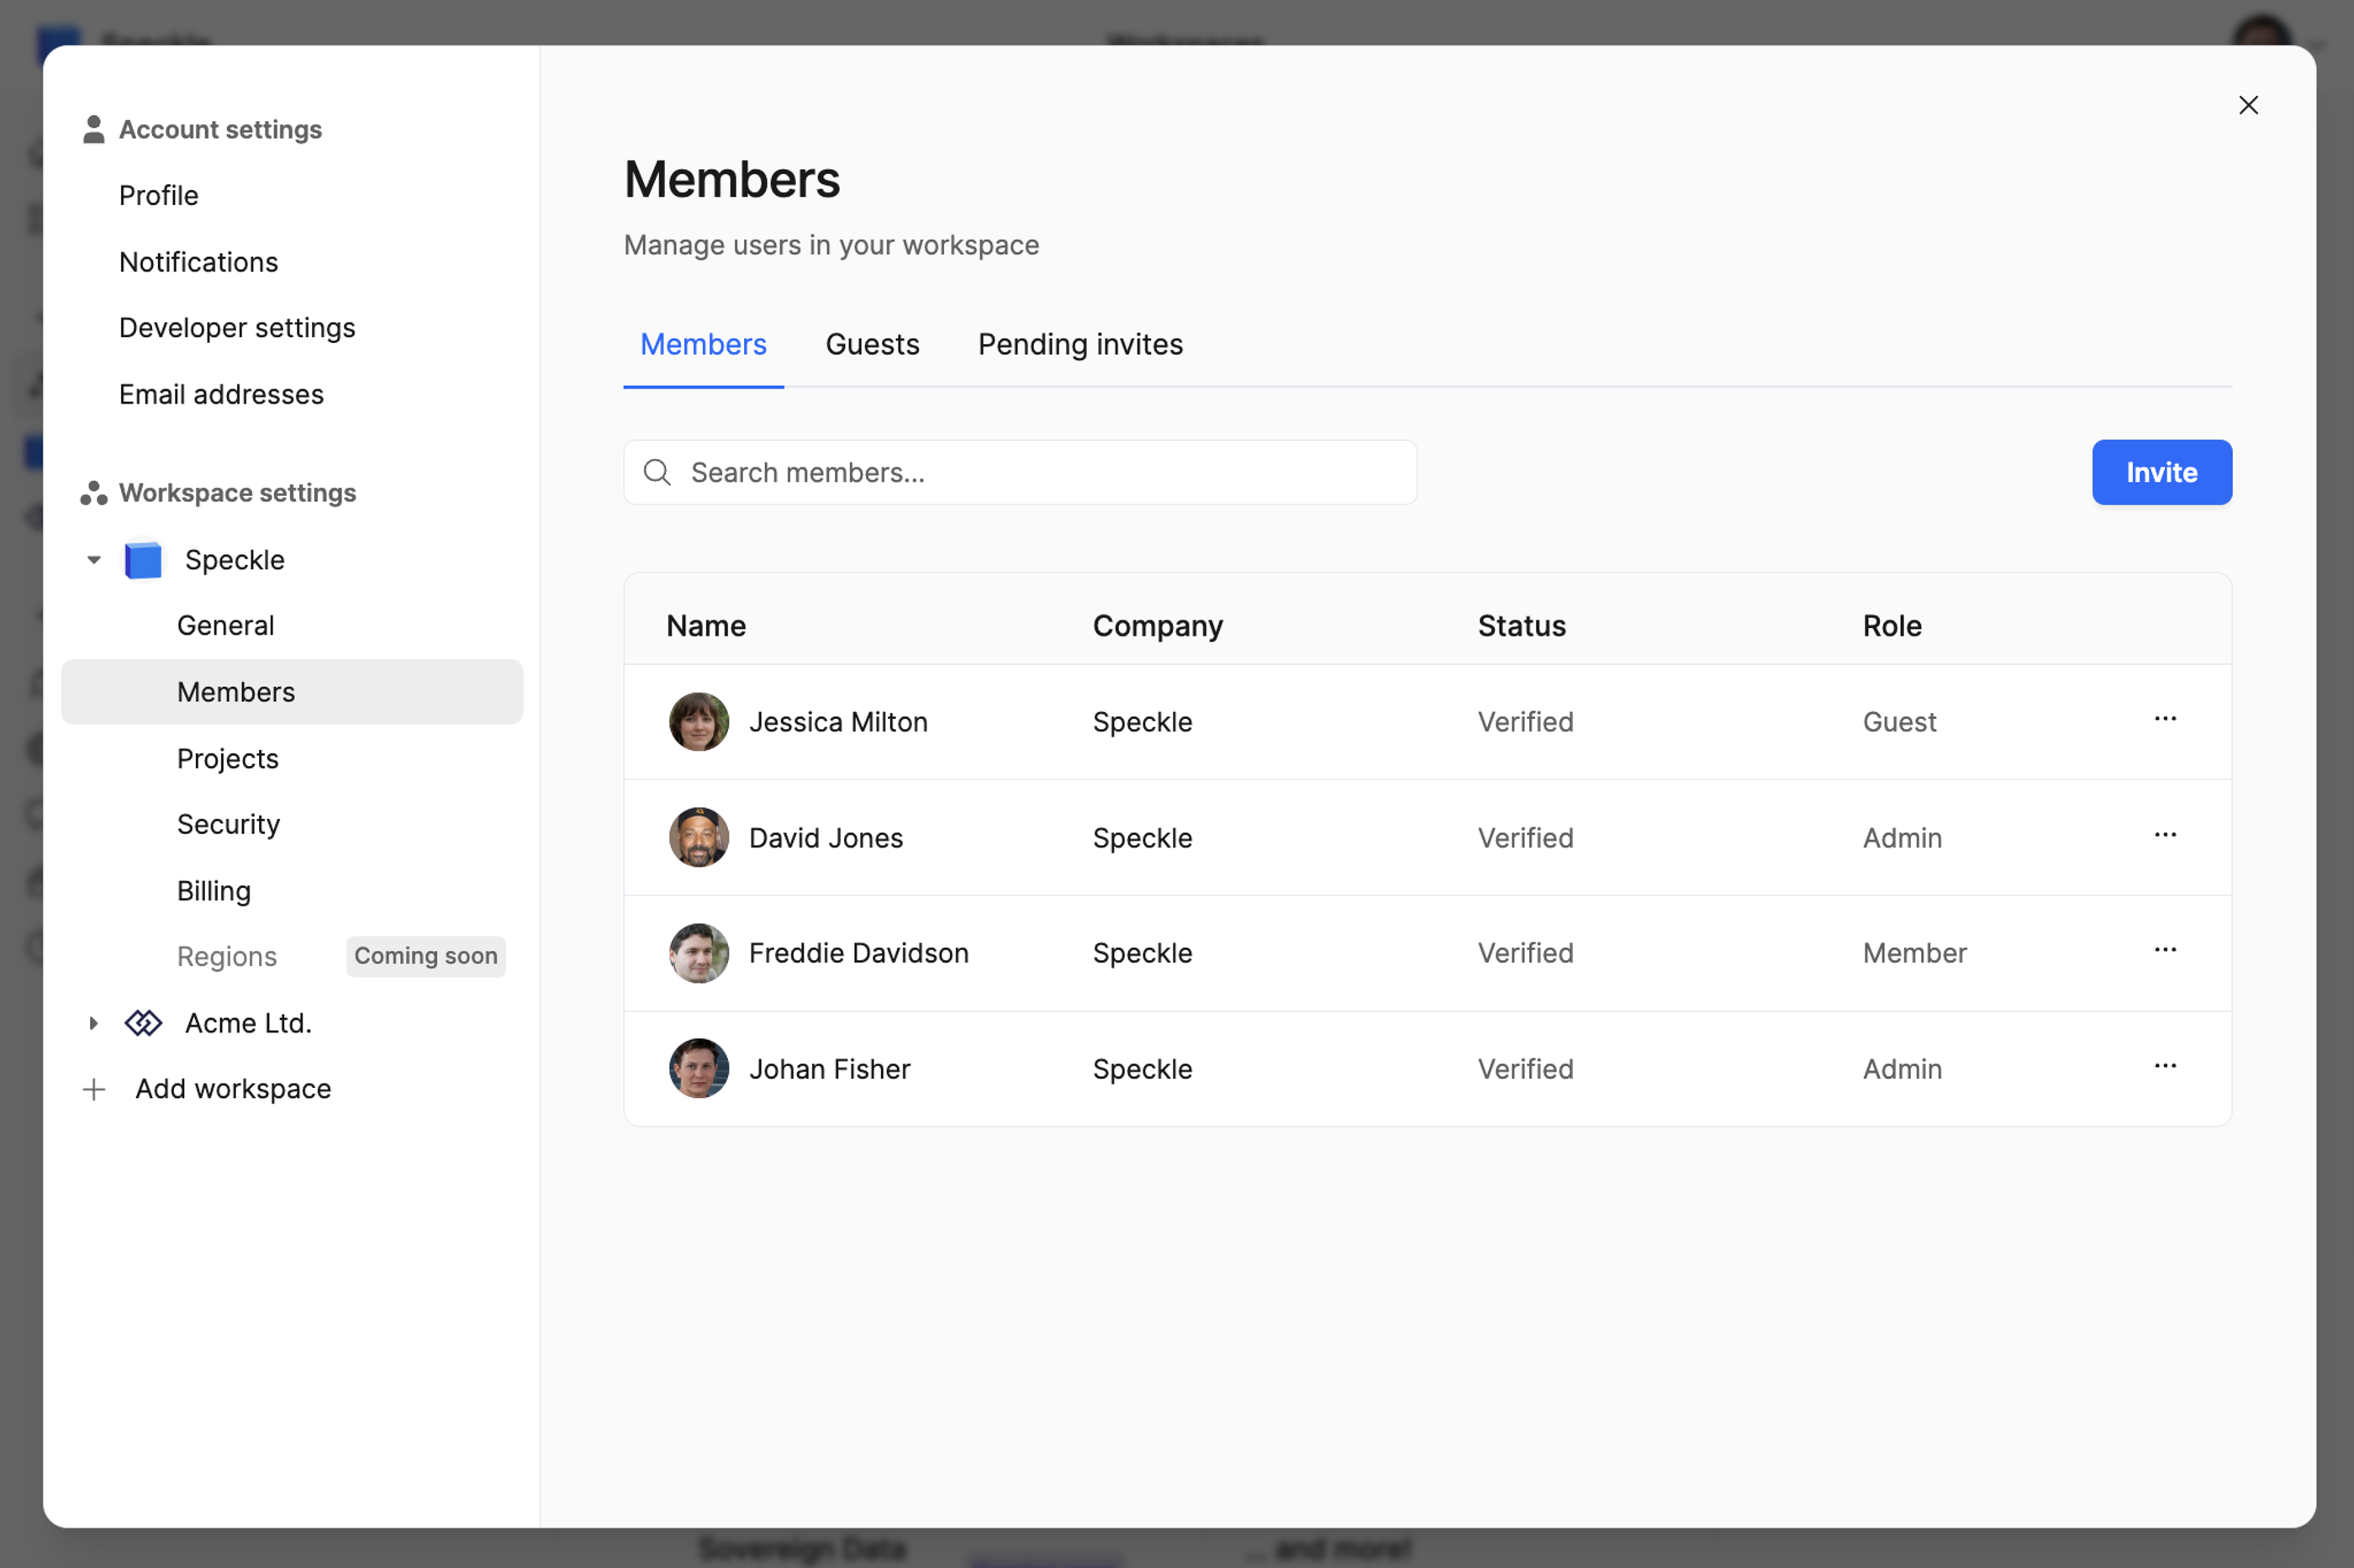Open General under Speckle workspace
Image resolution: width=2354 pixels, height=1568 pixels.
(225, 626)
